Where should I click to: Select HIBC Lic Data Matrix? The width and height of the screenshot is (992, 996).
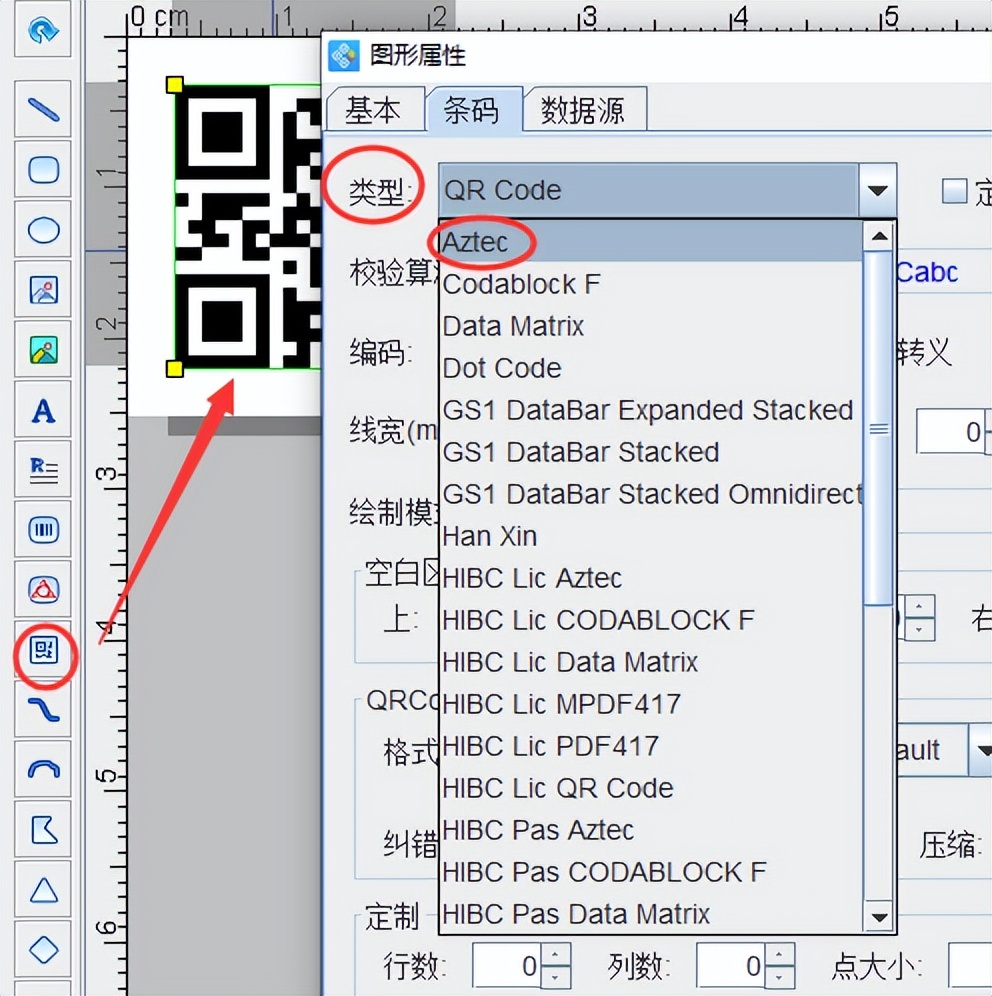[652, 661]
